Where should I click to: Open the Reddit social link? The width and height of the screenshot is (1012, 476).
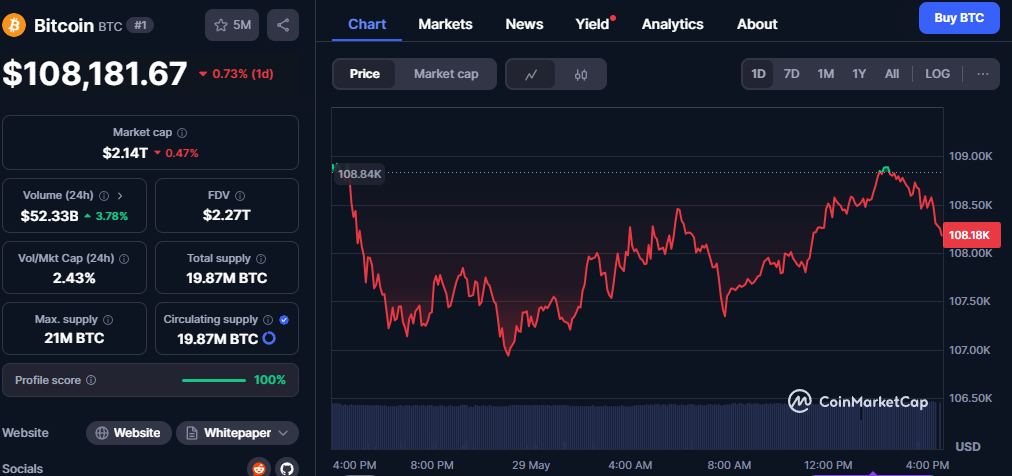259,469
